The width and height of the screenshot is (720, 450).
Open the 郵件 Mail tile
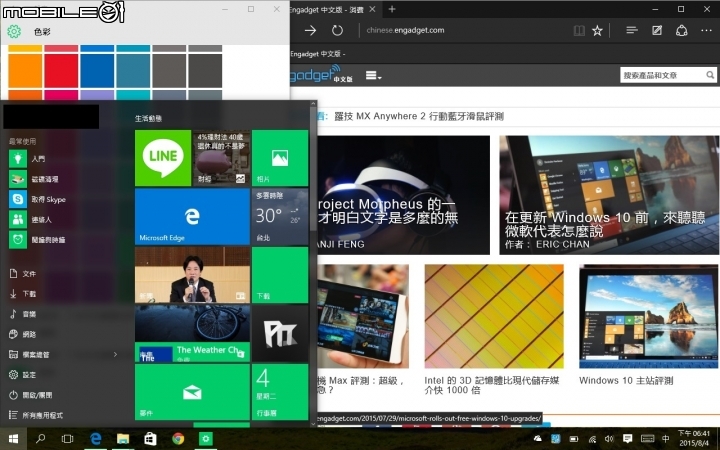(192, 392)
